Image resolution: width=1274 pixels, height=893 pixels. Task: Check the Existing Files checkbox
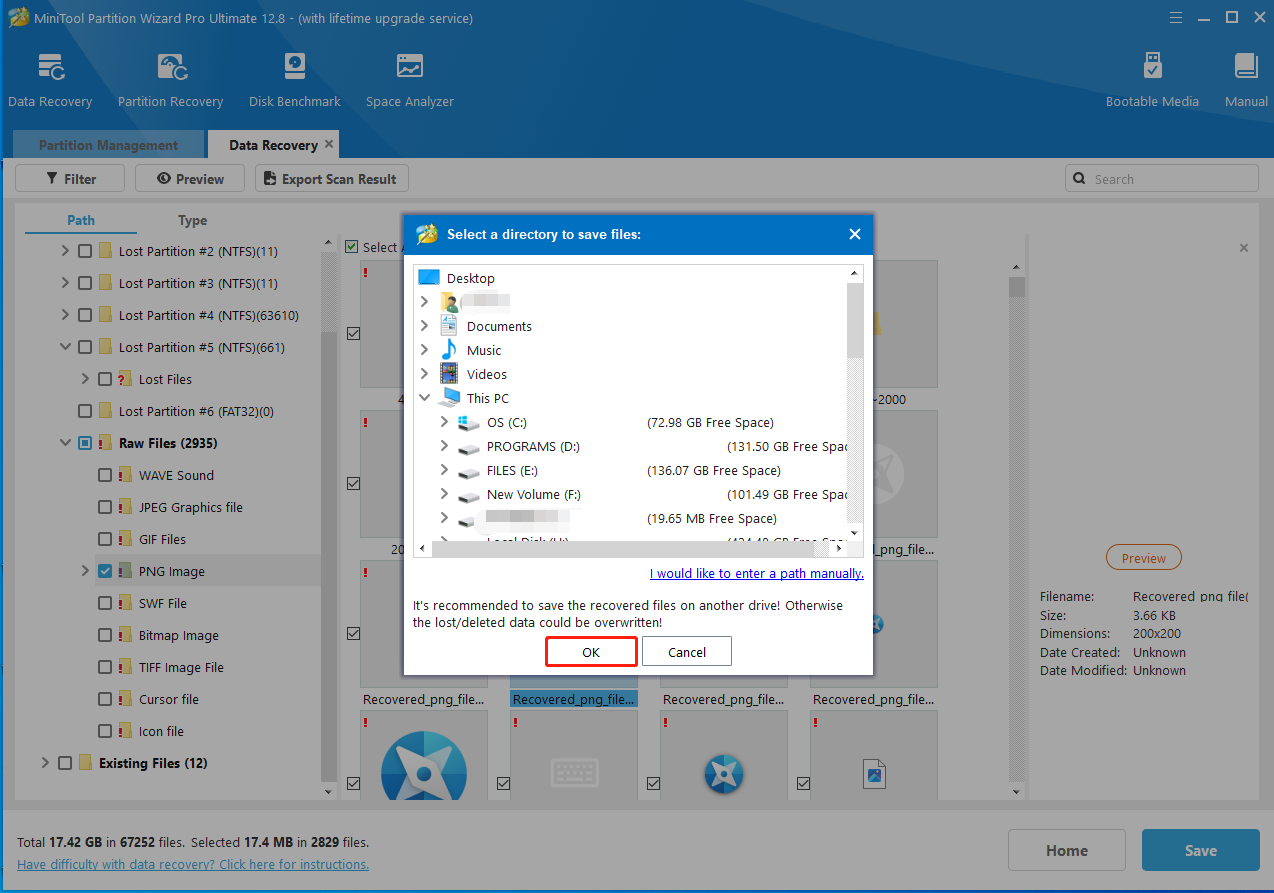pos(65,763)
